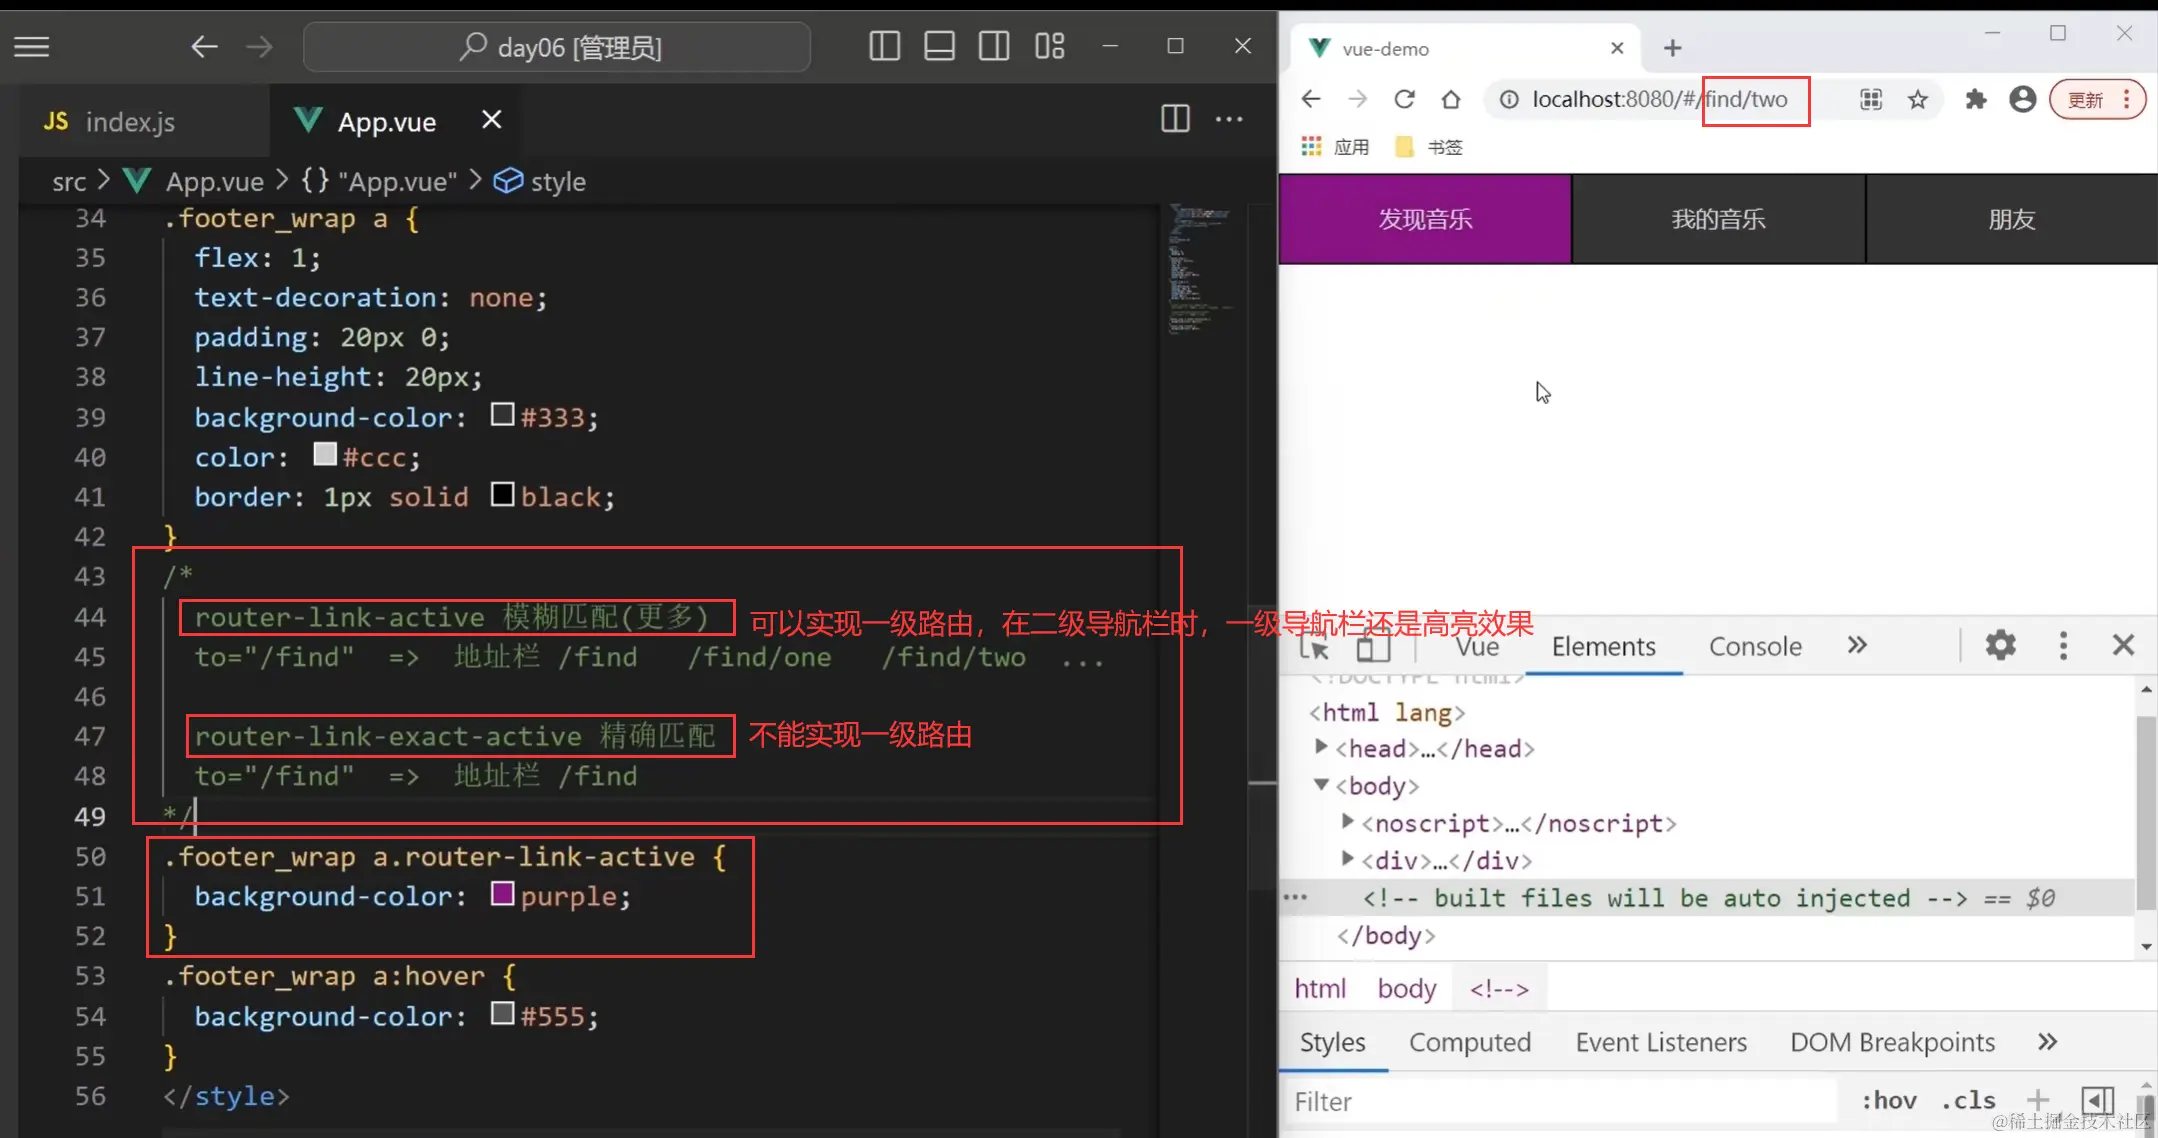Switch to the Elements DevTools tab
This screenshot has width=2158, height=1138.
point(1603,646)
